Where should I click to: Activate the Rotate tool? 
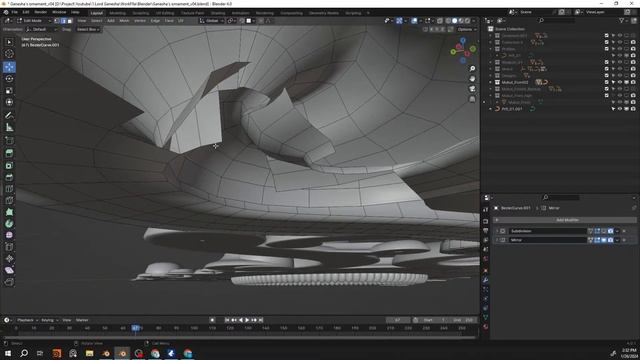pos(9,78)
